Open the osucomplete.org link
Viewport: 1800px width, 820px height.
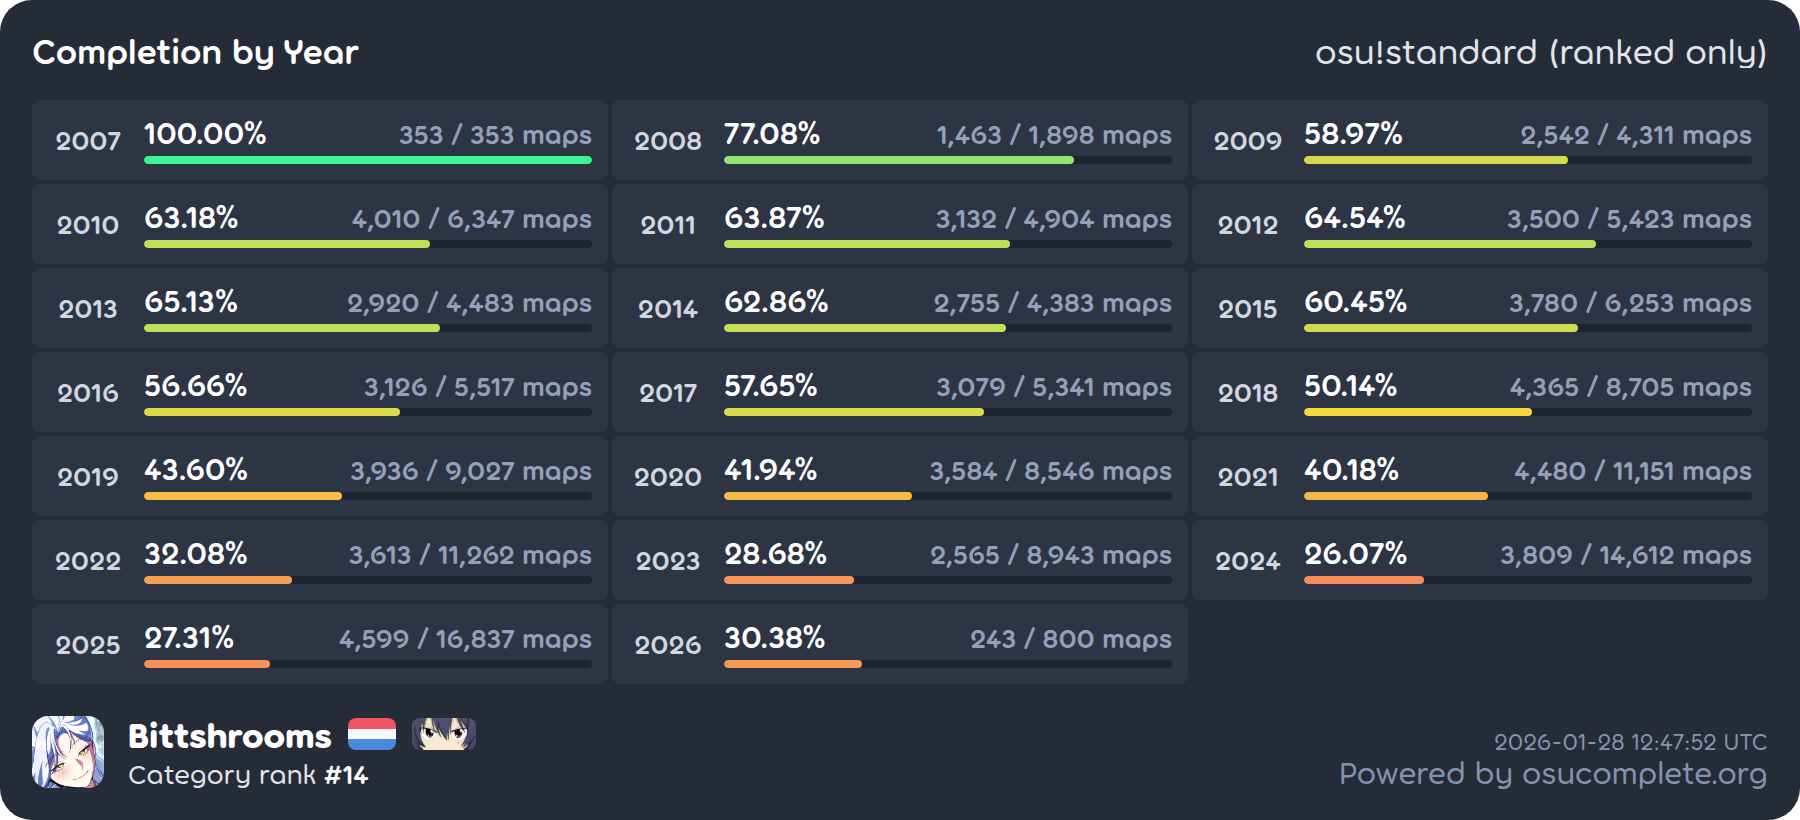[1552, 774]
